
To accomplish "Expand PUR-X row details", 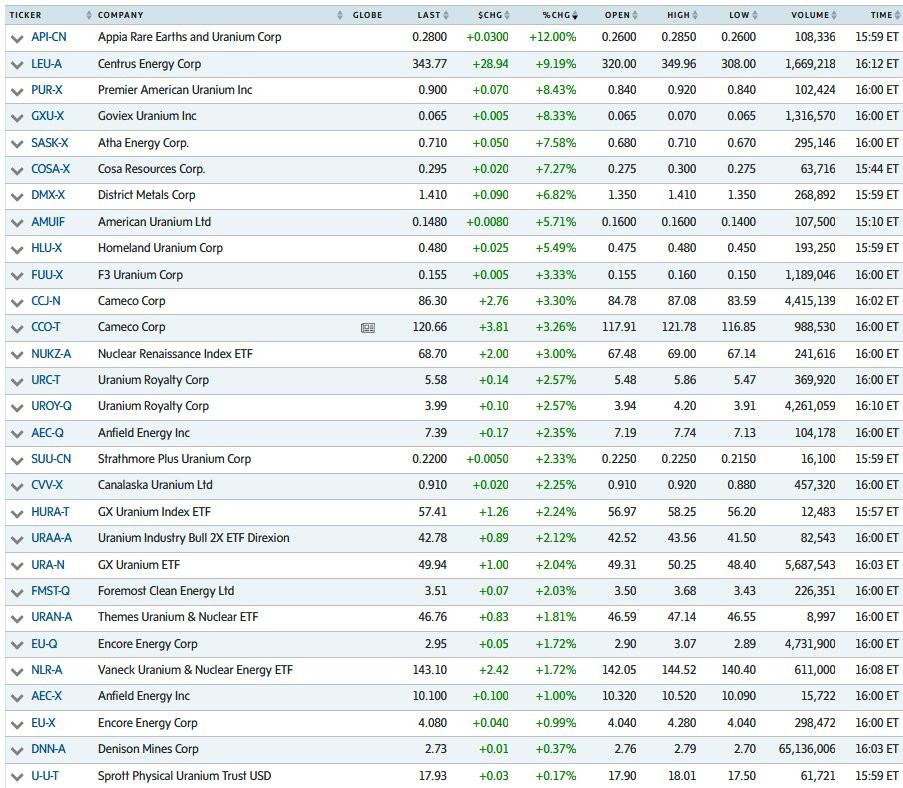I will point(17,91).
